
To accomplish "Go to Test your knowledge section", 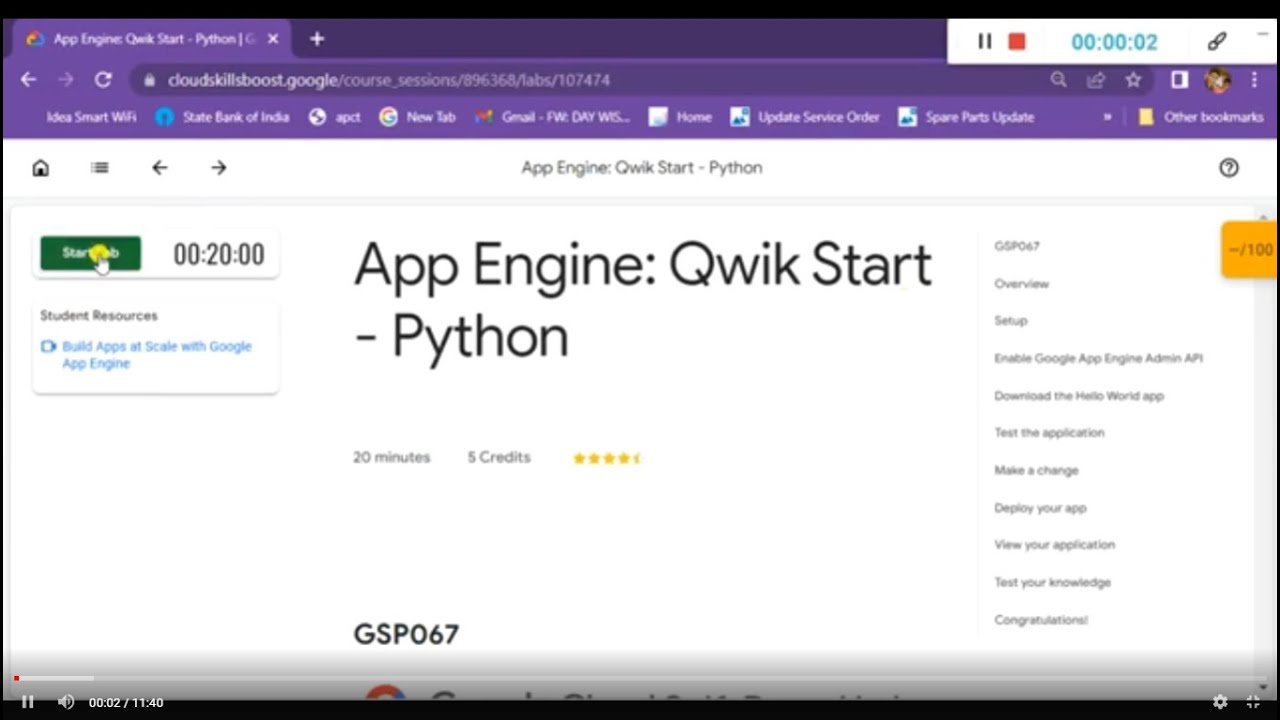I will pos(1052,582).
